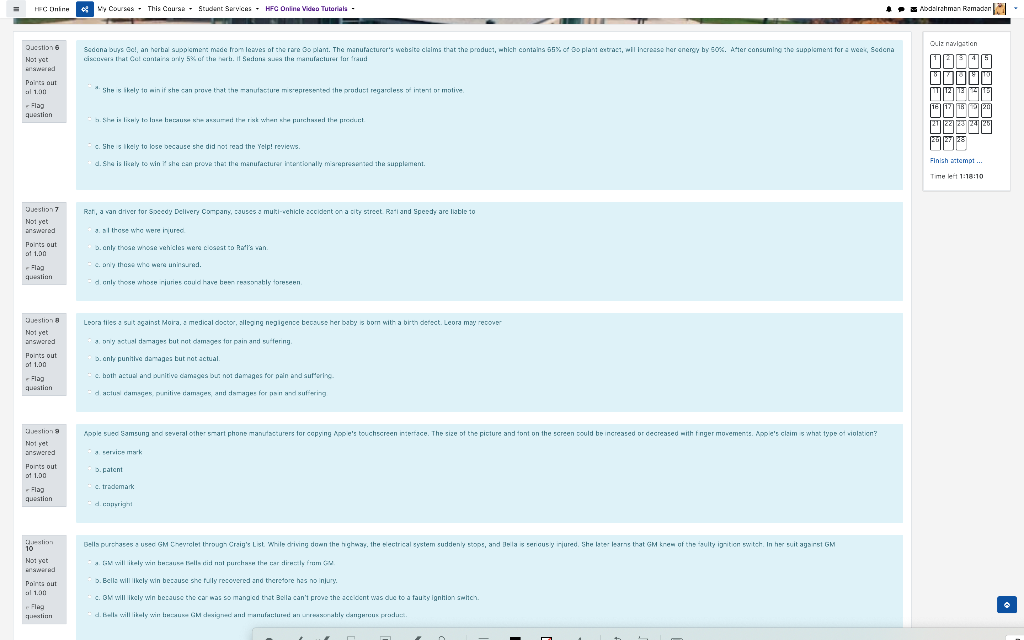Pick option d 'injuries could have been reasonably foreseen'
The image size is (1024, 640).
click(90, 281)
